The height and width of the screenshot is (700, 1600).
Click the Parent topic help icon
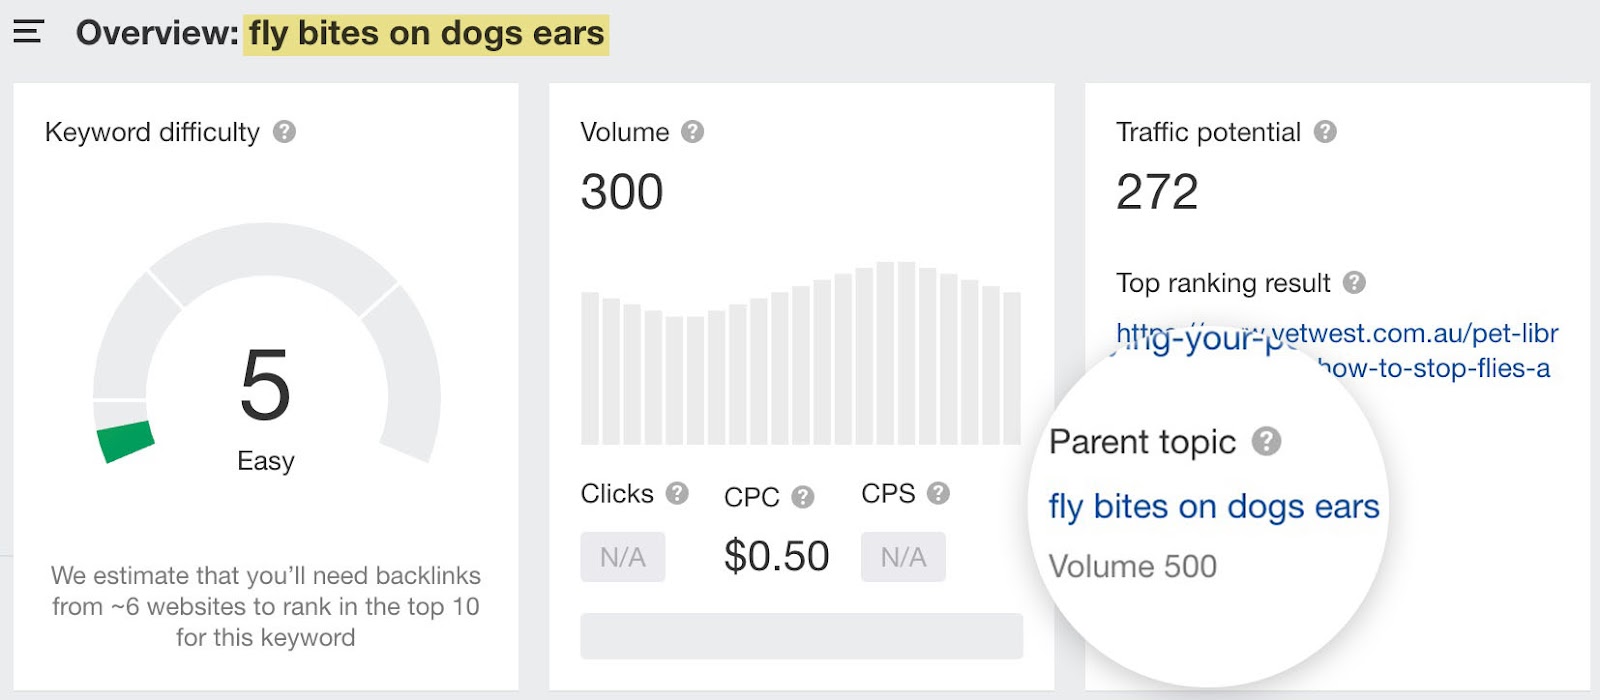pyautogui.click(x=1267, y=441)
